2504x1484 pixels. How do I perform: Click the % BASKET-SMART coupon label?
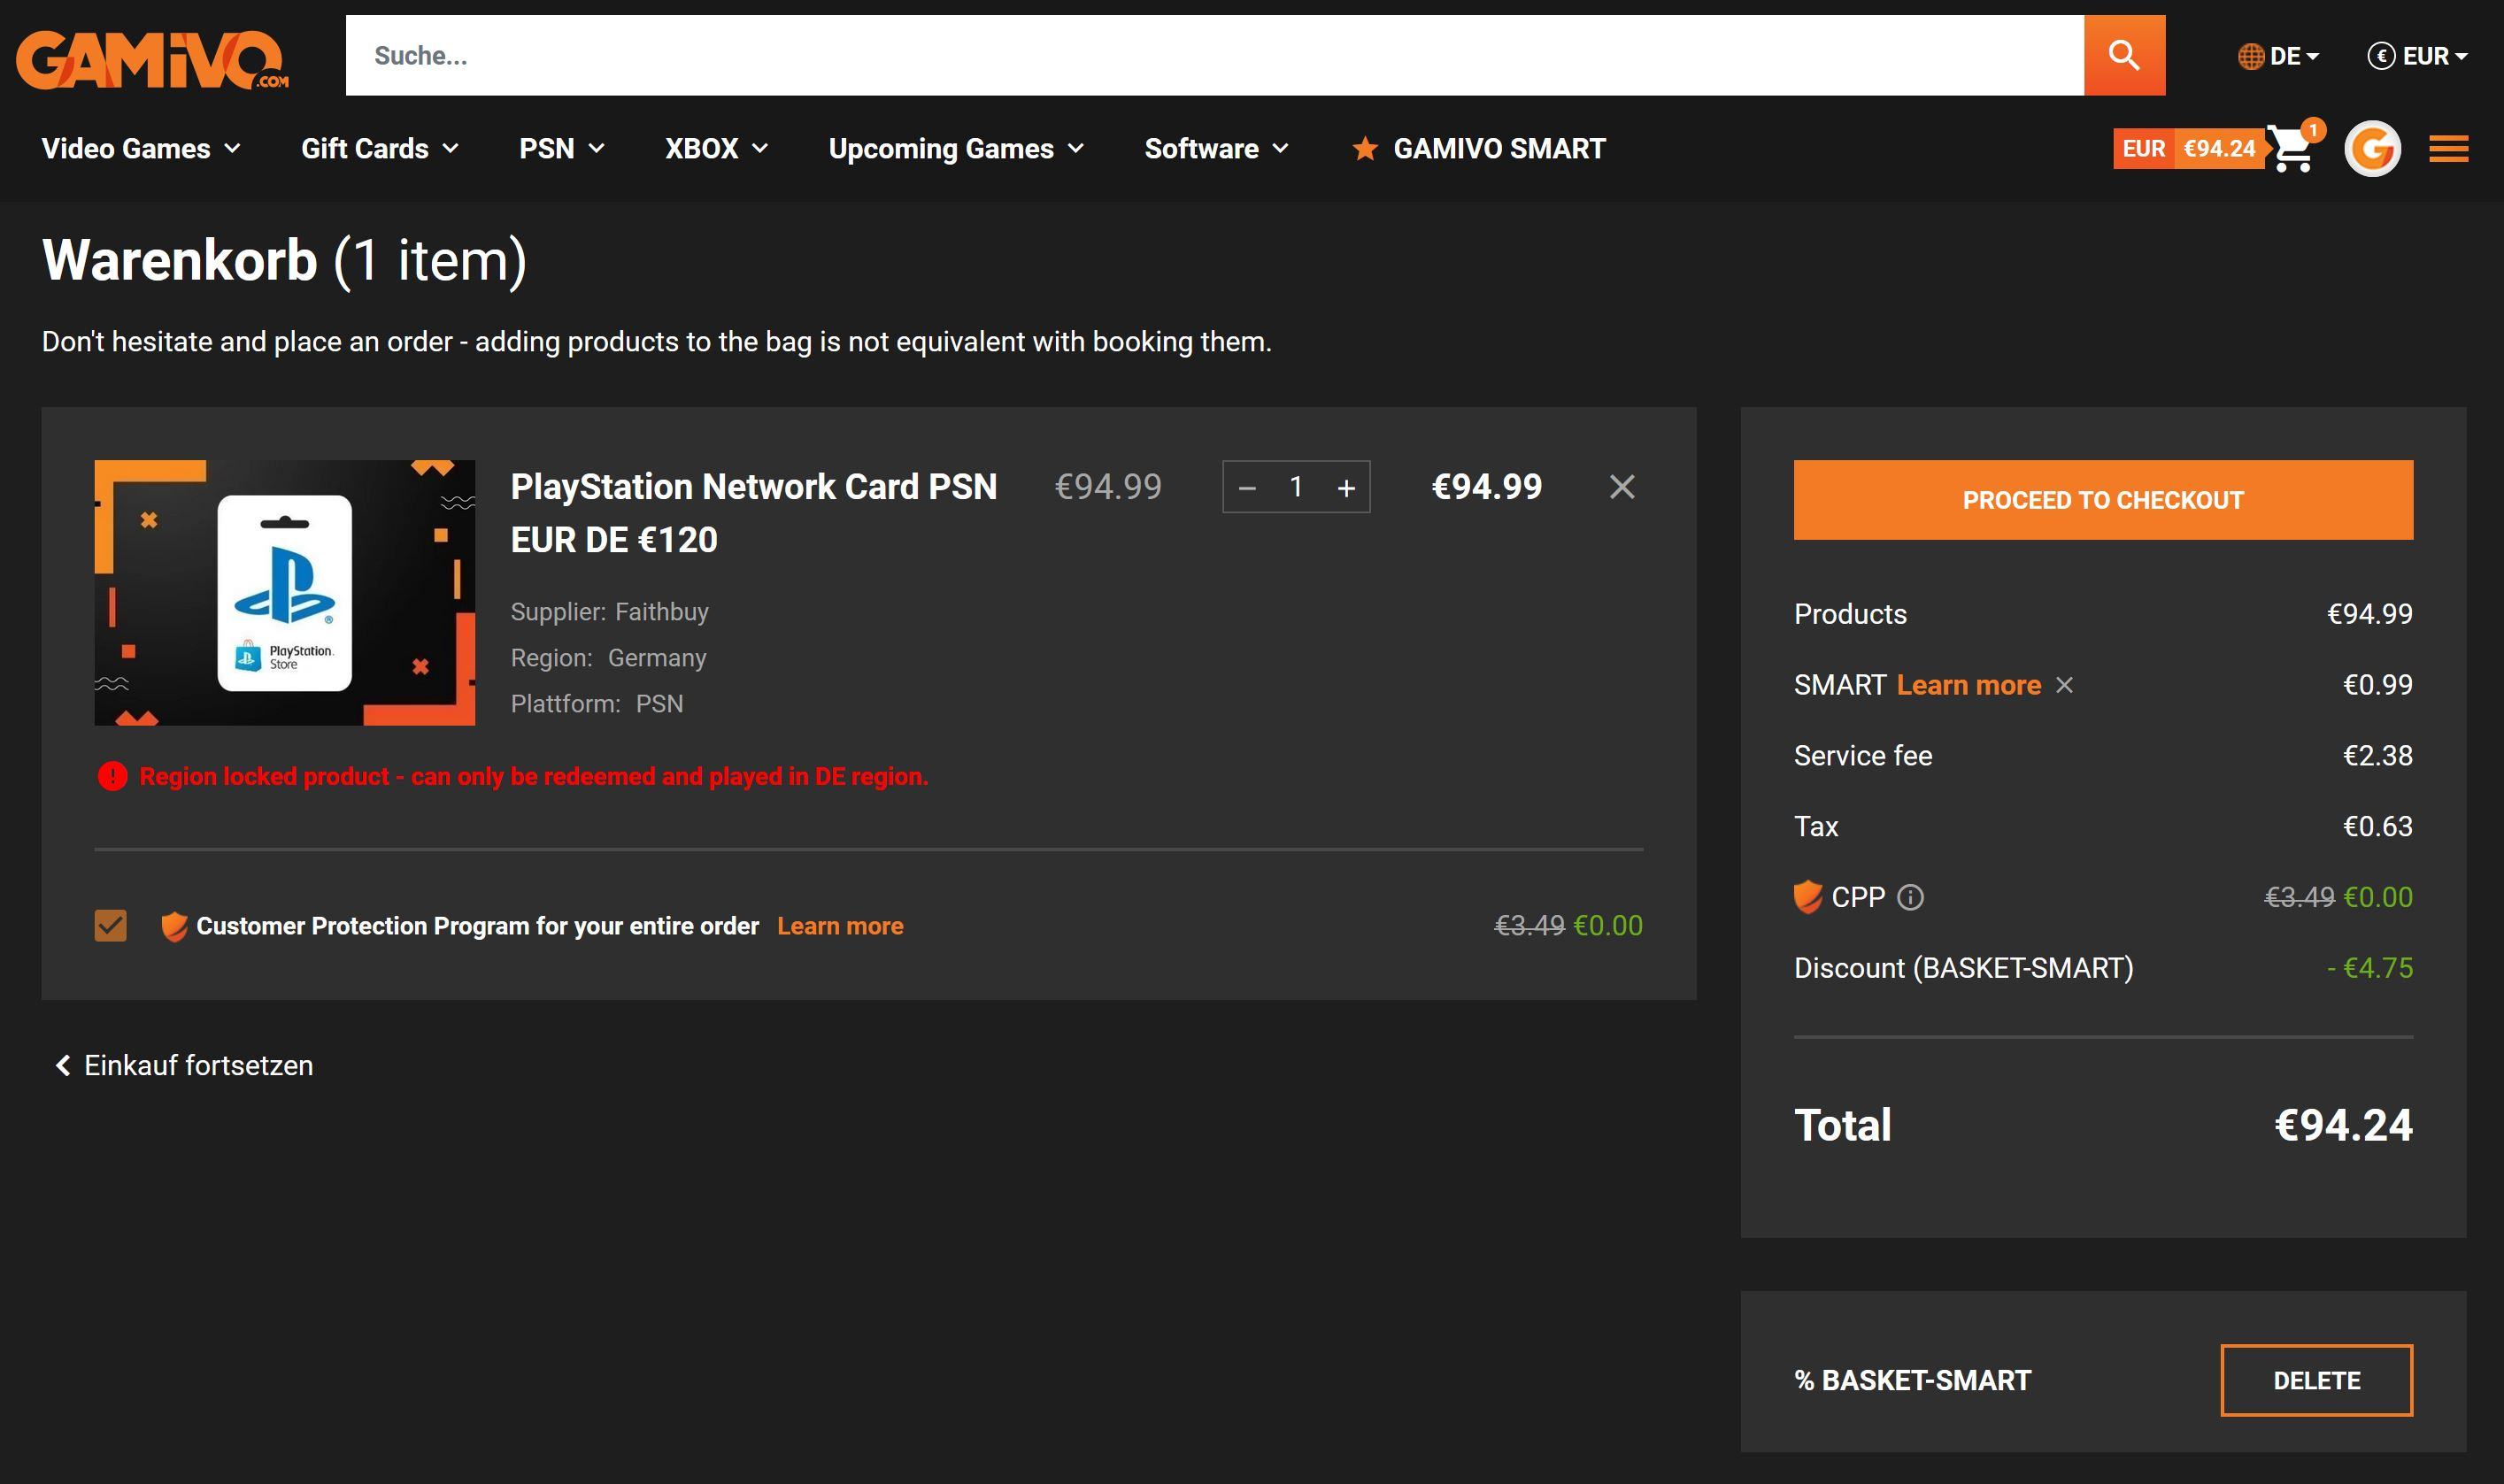(1912, 1380)
